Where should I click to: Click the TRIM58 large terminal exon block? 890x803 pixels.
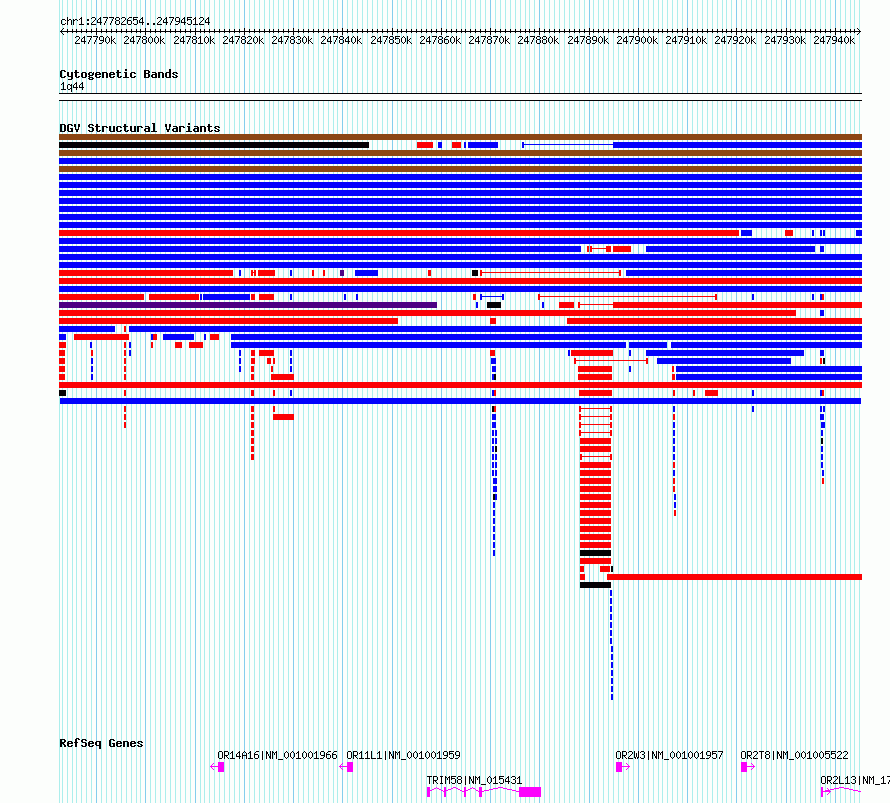(530, 792)
